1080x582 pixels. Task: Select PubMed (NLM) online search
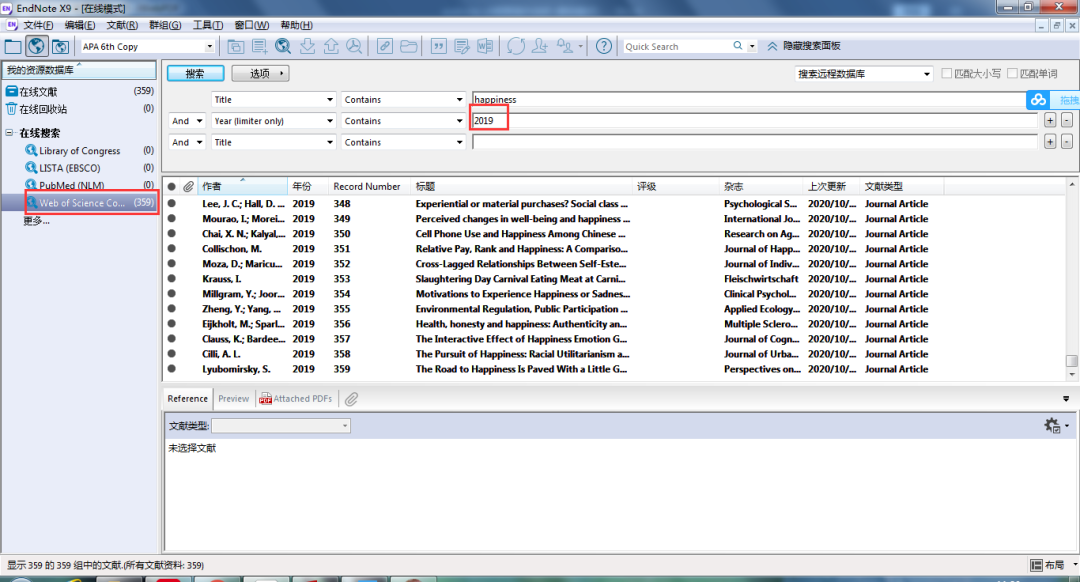(x=72, y=185)
